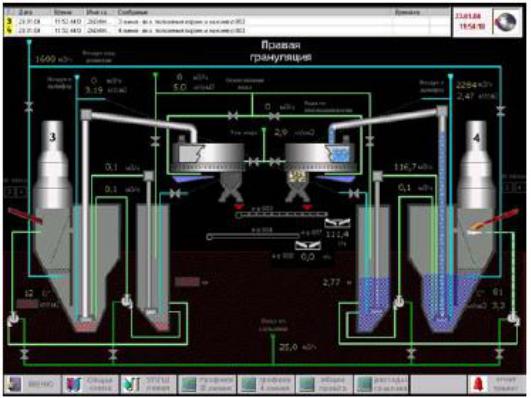Image resolution: width=531 pixels, height=398 pixels.
Task: Click the leftmost drain valve under furnace 3
Action: tap(24, 354)
